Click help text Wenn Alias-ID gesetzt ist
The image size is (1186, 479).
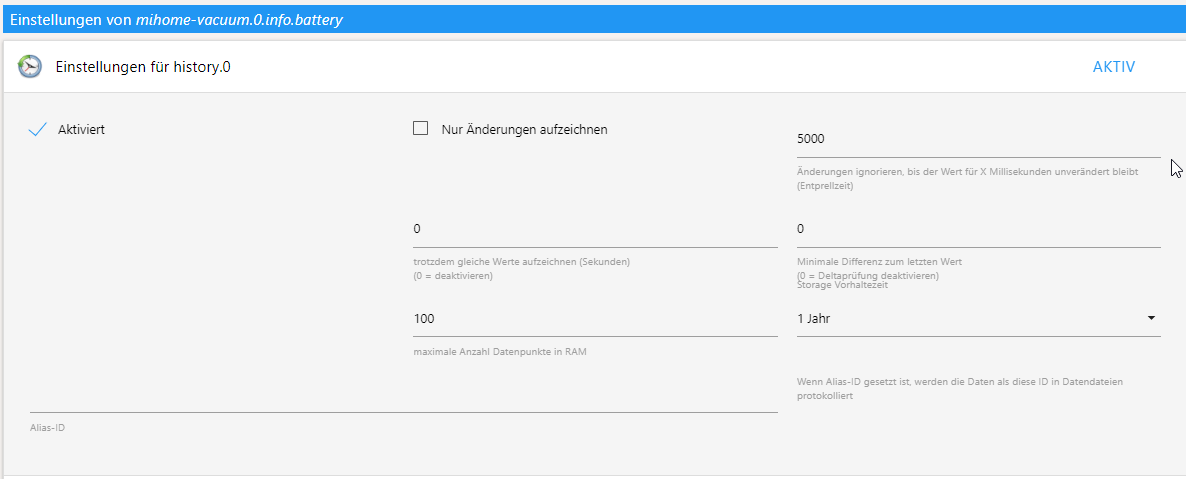(960, 389)
